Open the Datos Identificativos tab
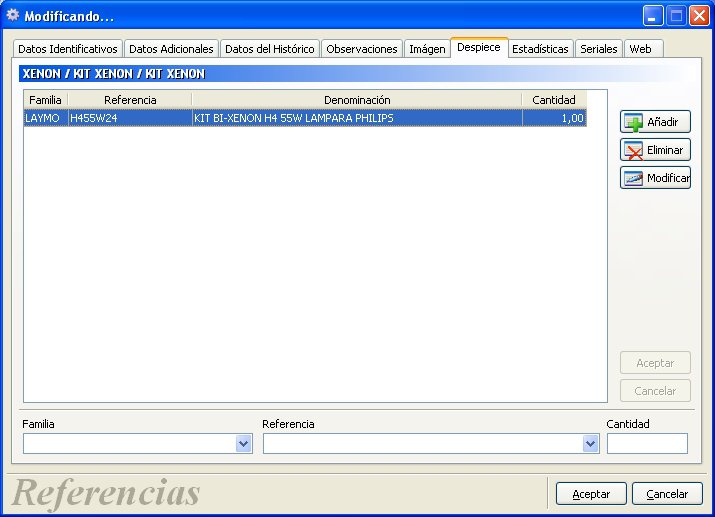 [x=68, y=49]
